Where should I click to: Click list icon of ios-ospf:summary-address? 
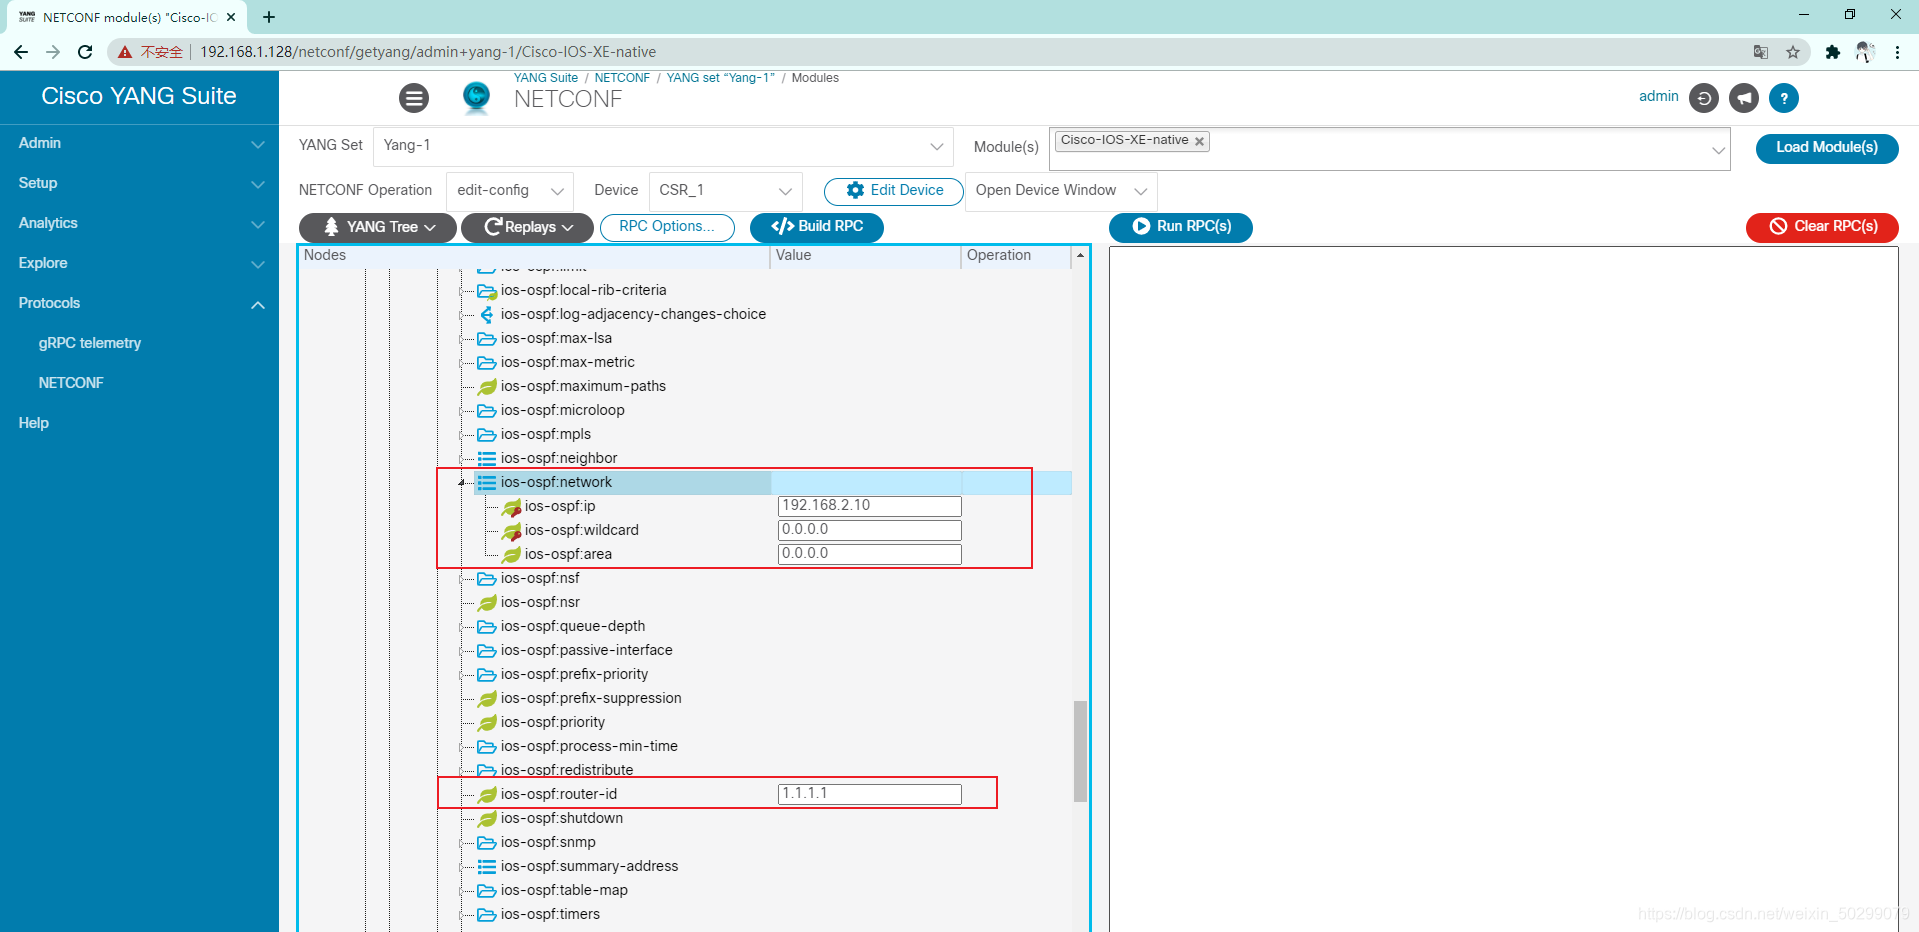click(x=487, y=866)
